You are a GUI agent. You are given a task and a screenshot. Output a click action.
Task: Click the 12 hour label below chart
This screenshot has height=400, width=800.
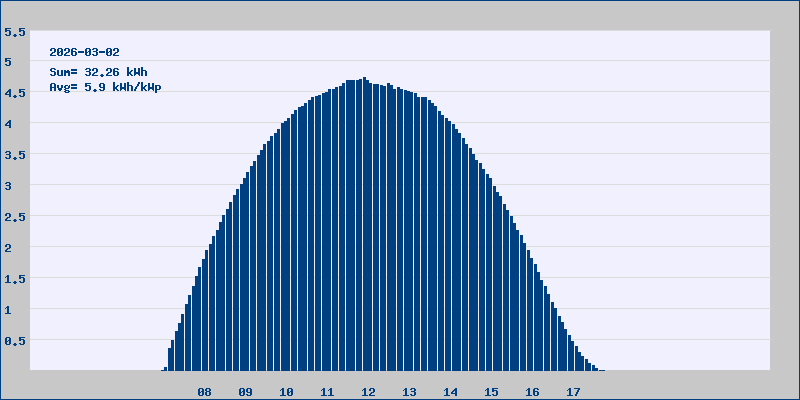368,391
